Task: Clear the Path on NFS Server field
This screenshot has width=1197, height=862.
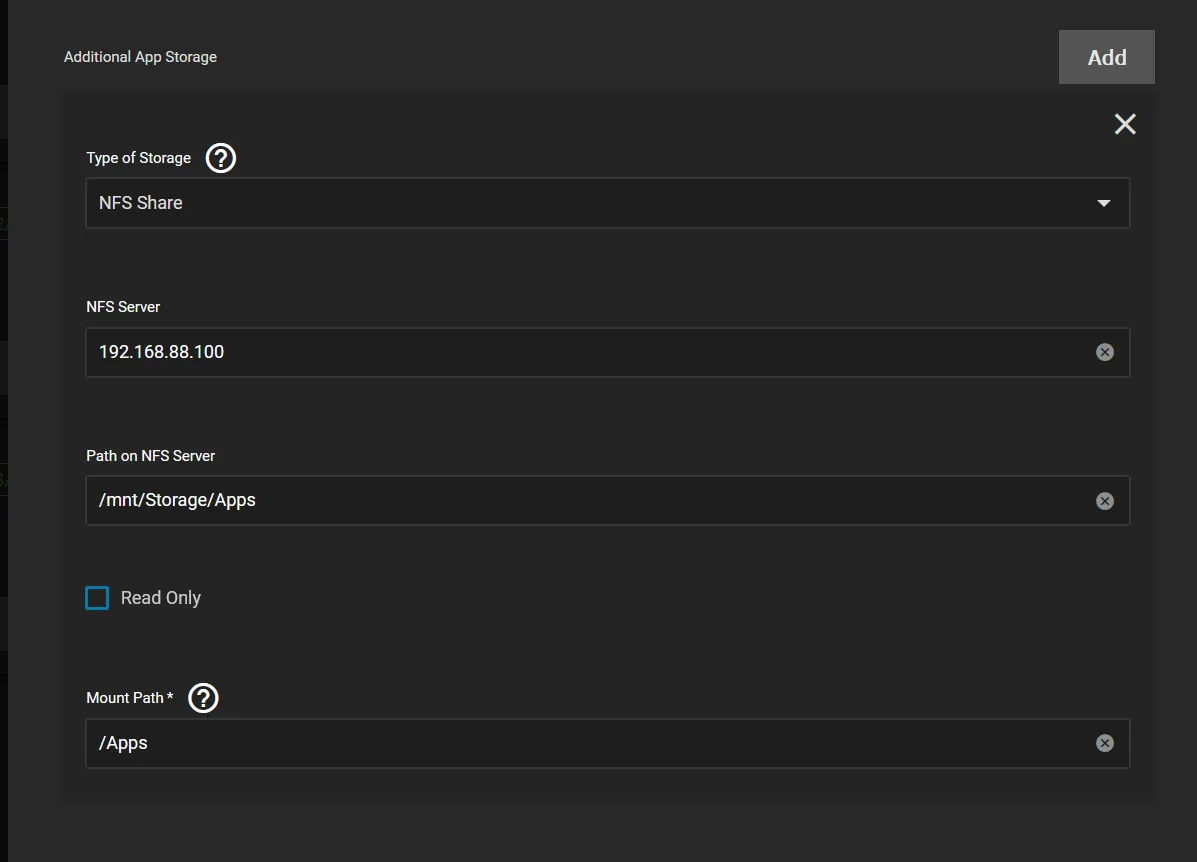Action: point(1104,501)
